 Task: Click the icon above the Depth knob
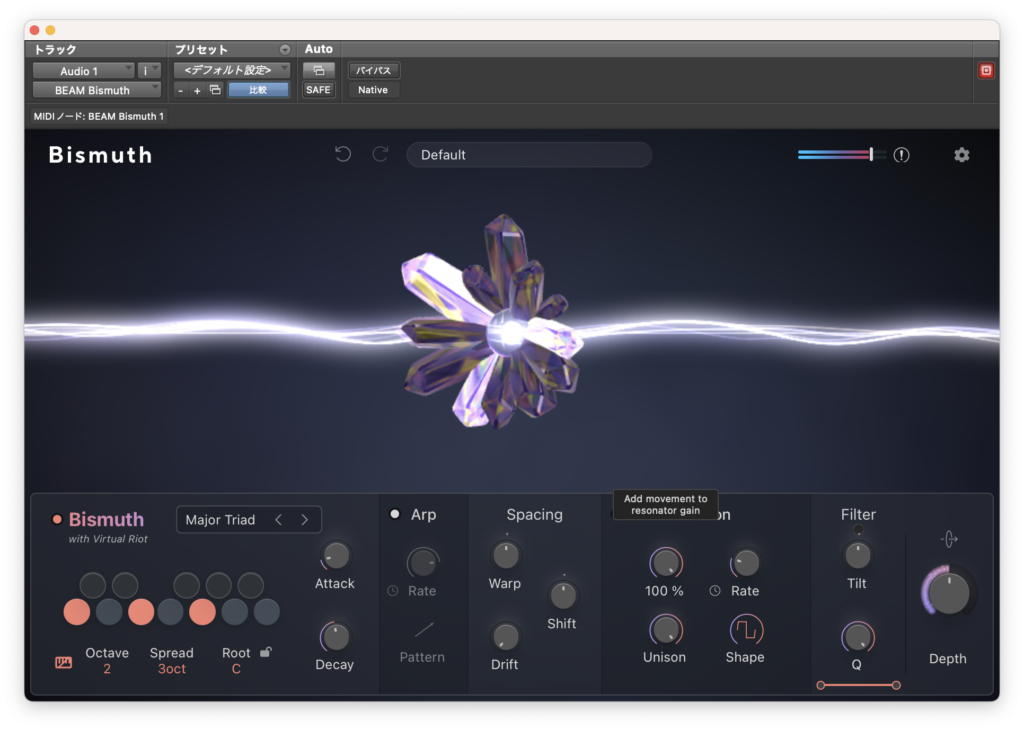pos(949,539)
